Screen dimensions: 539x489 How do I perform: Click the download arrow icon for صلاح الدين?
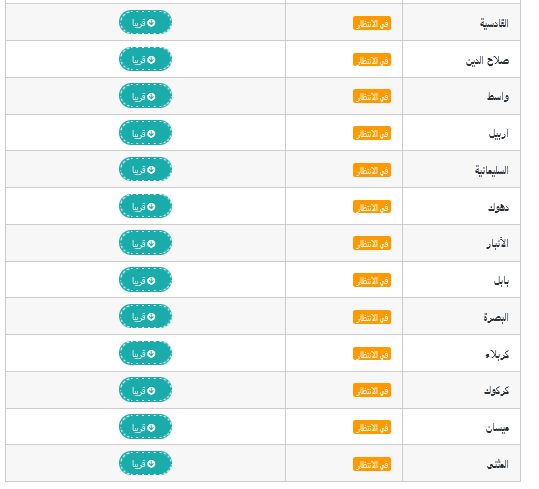(151, 59)
